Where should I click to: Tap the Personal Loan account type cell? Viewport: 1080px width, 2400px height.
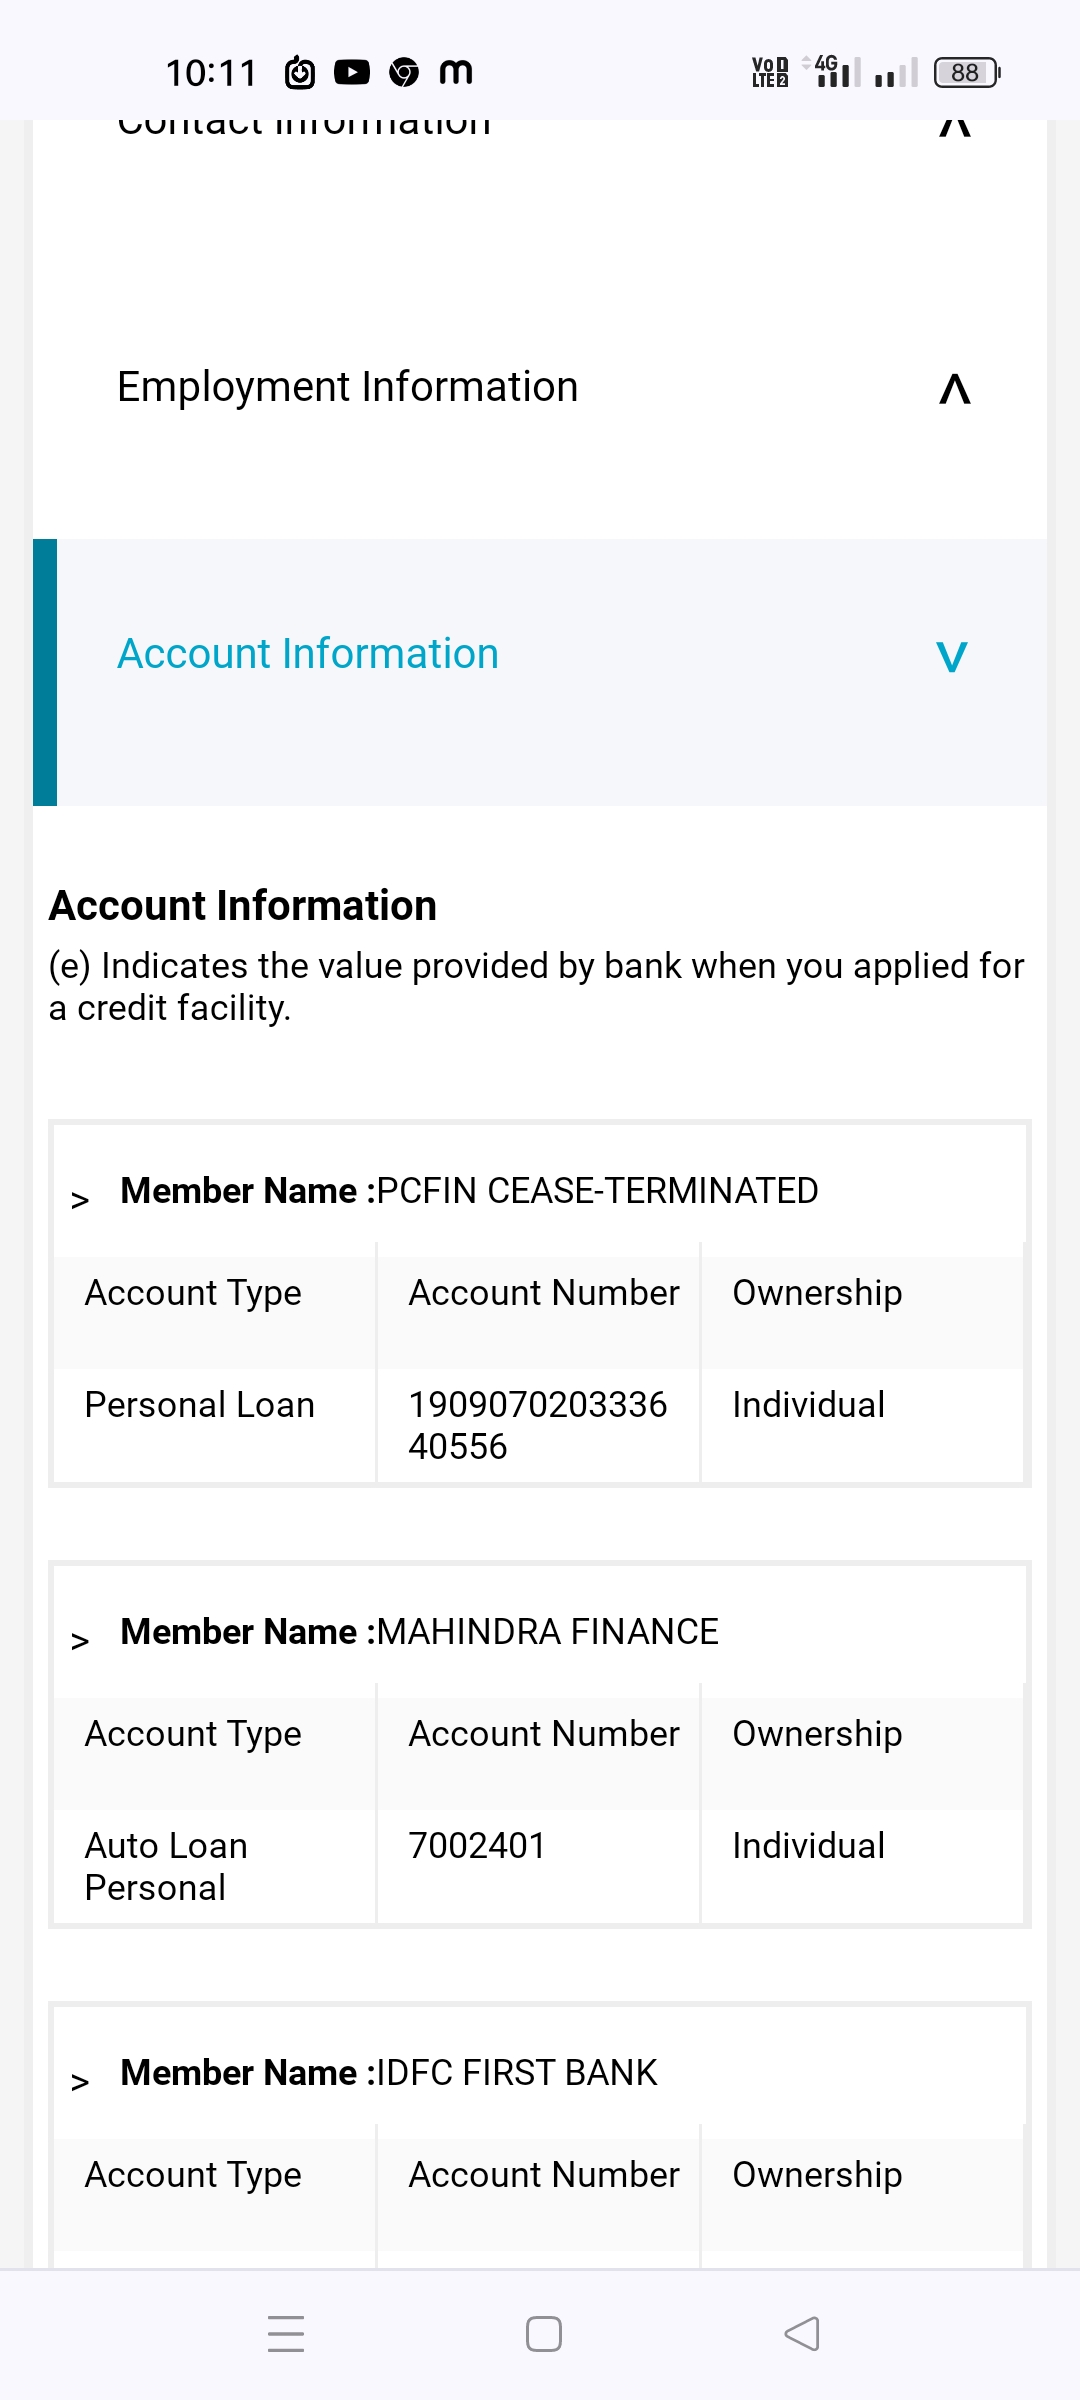pos(200,1405)
